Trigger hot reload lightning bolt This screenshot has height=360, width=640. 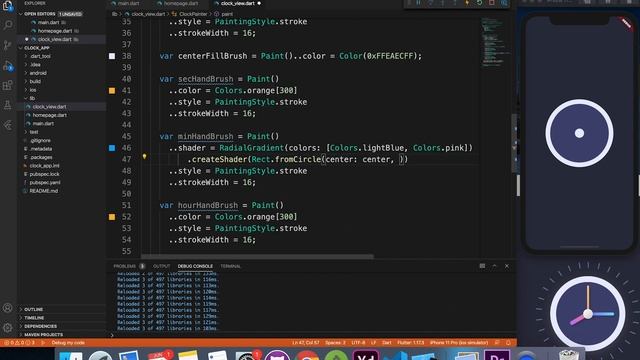point(467,3)
